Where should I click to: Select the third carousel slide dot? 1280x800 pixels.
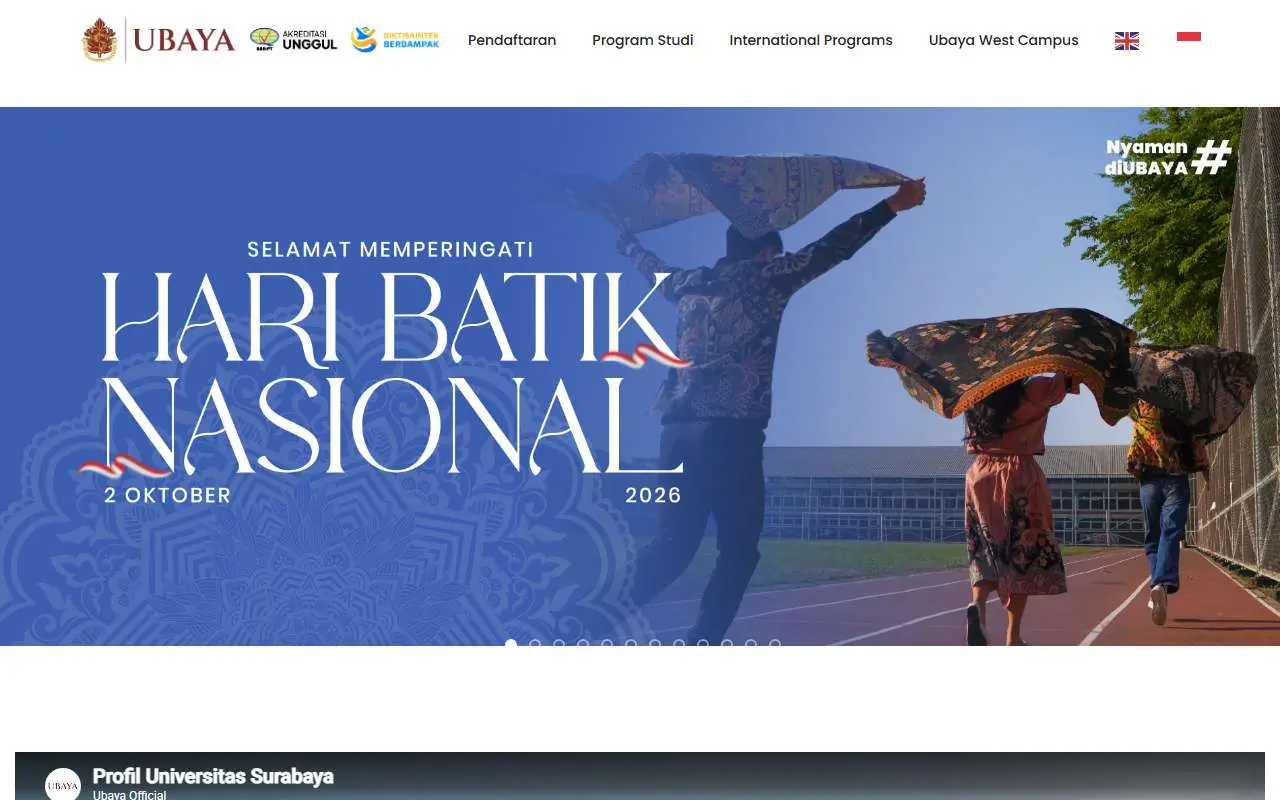(559, 644)
